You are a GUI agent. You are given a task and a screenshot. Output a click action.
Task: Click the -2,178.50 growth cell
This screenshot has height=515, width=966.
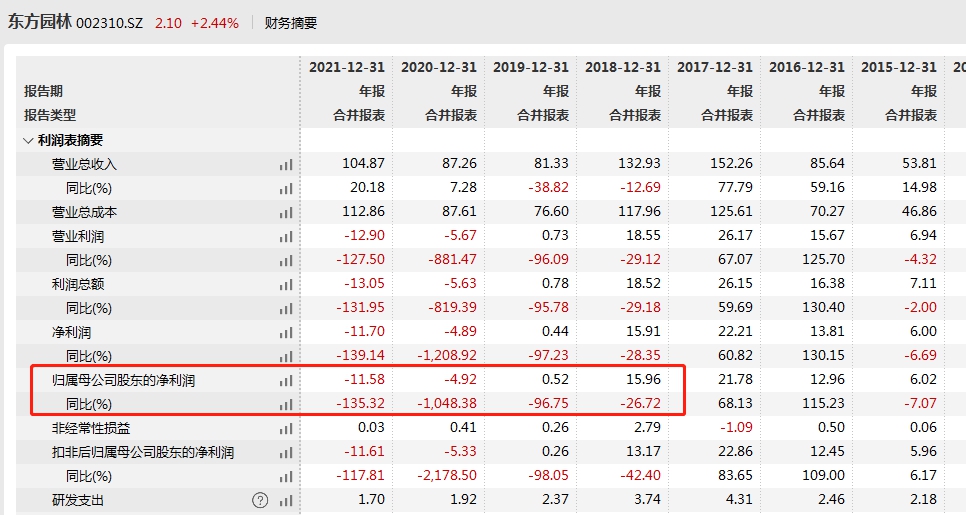pyautogui.click(x=447, y=476)
